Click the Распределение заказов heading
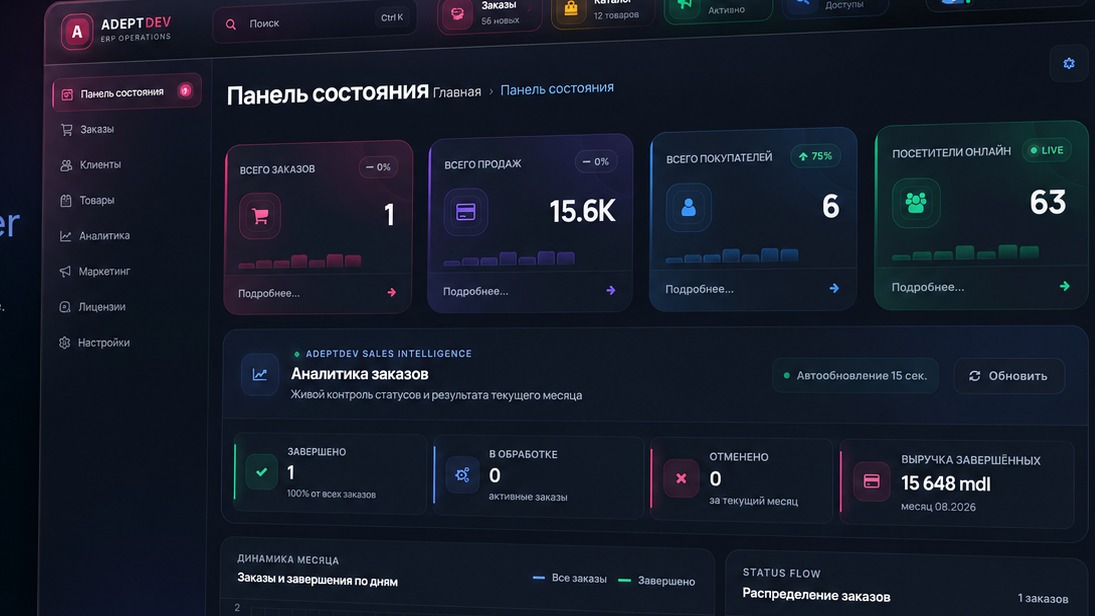Screen dimensions: 1095x616 click(816, 596)
